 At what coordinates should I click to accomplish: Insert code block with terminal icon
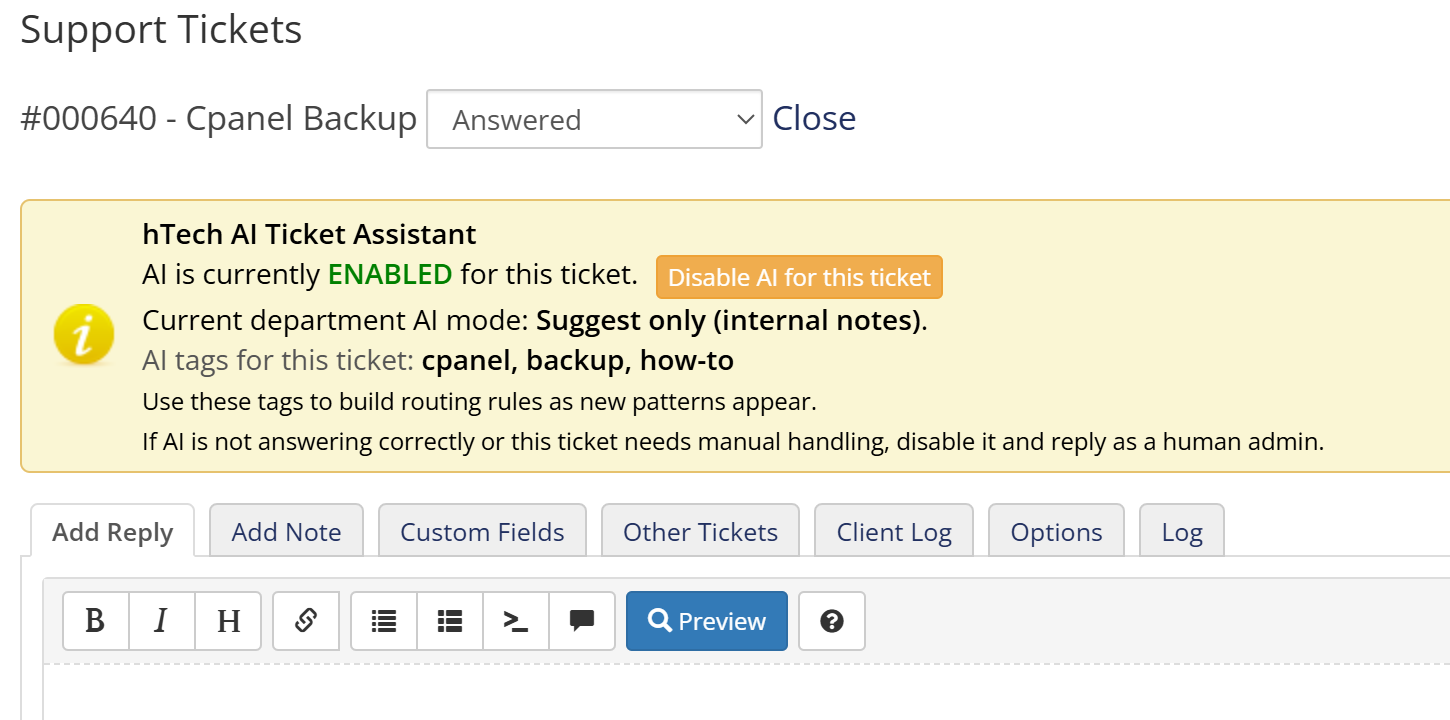point(516,621)
